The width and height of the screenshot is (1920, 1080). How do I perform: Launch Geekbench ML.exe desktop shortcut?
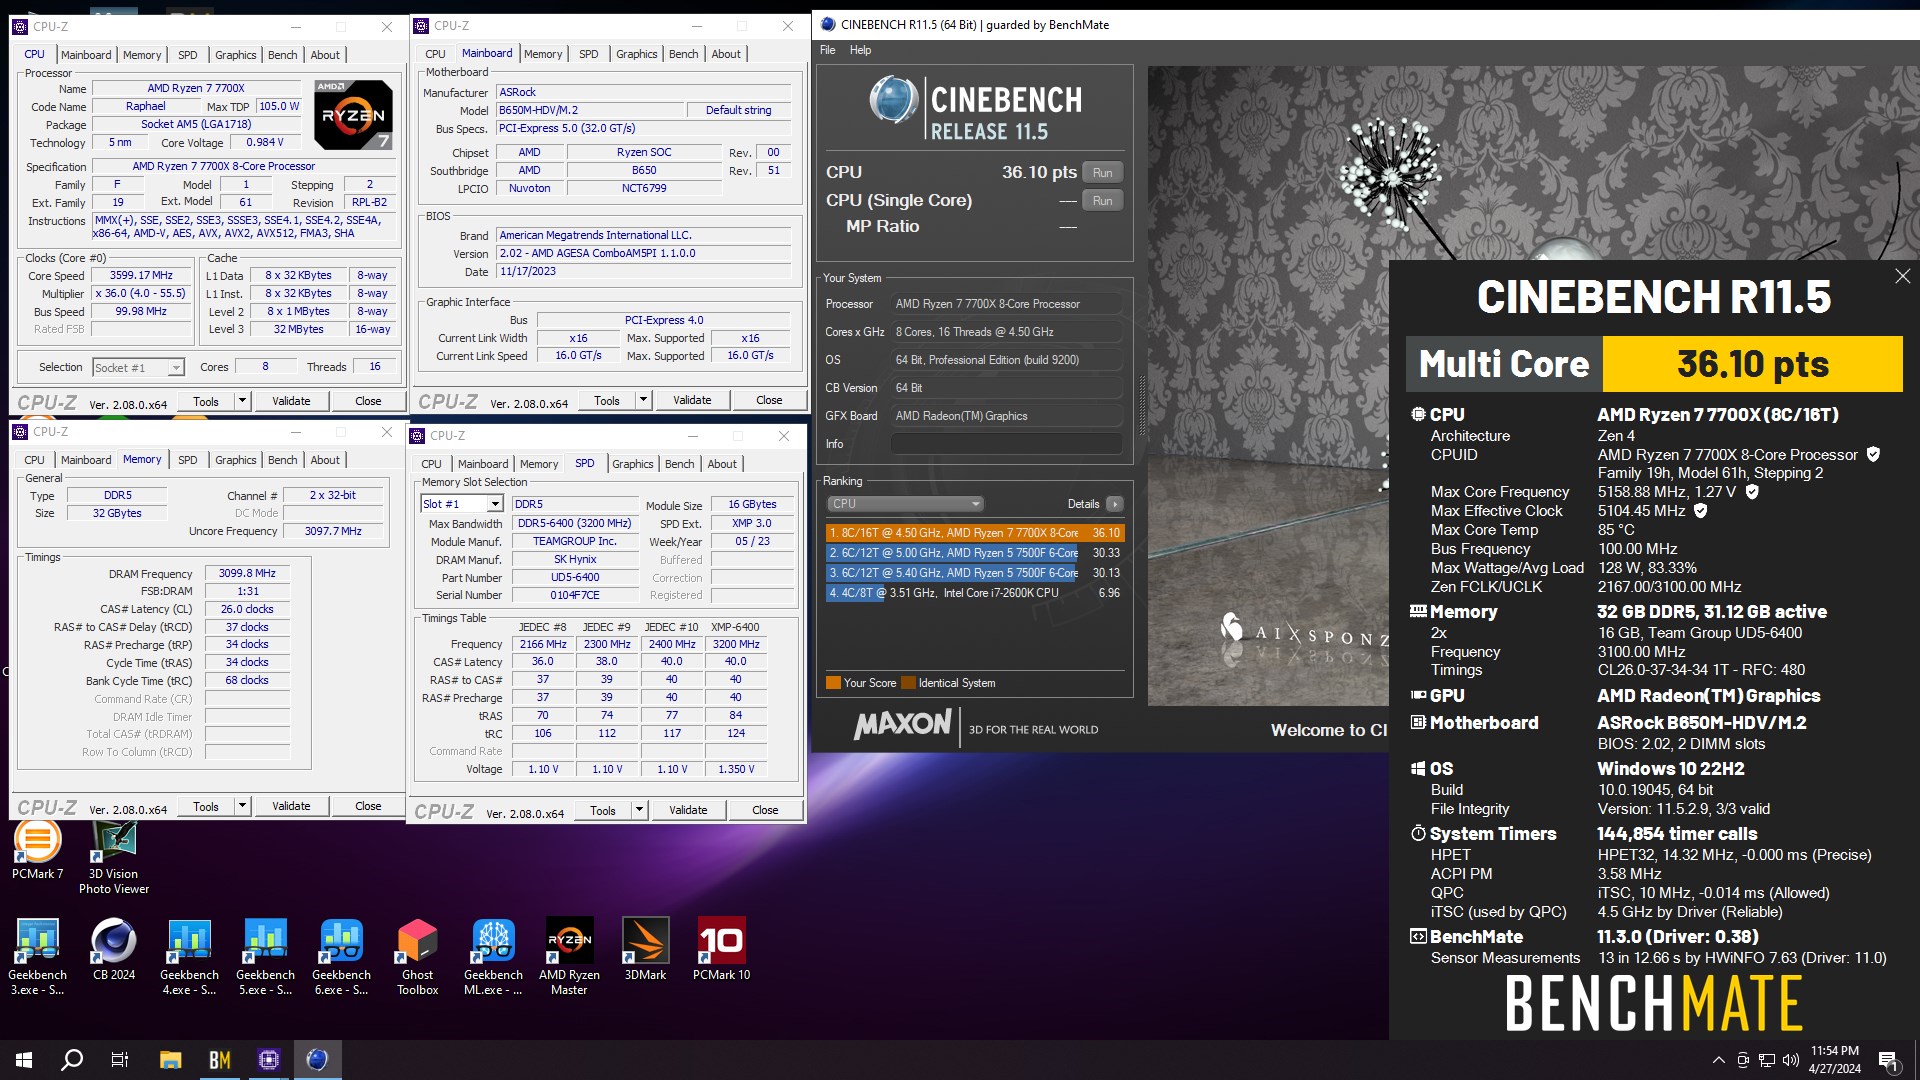point(493,958)
